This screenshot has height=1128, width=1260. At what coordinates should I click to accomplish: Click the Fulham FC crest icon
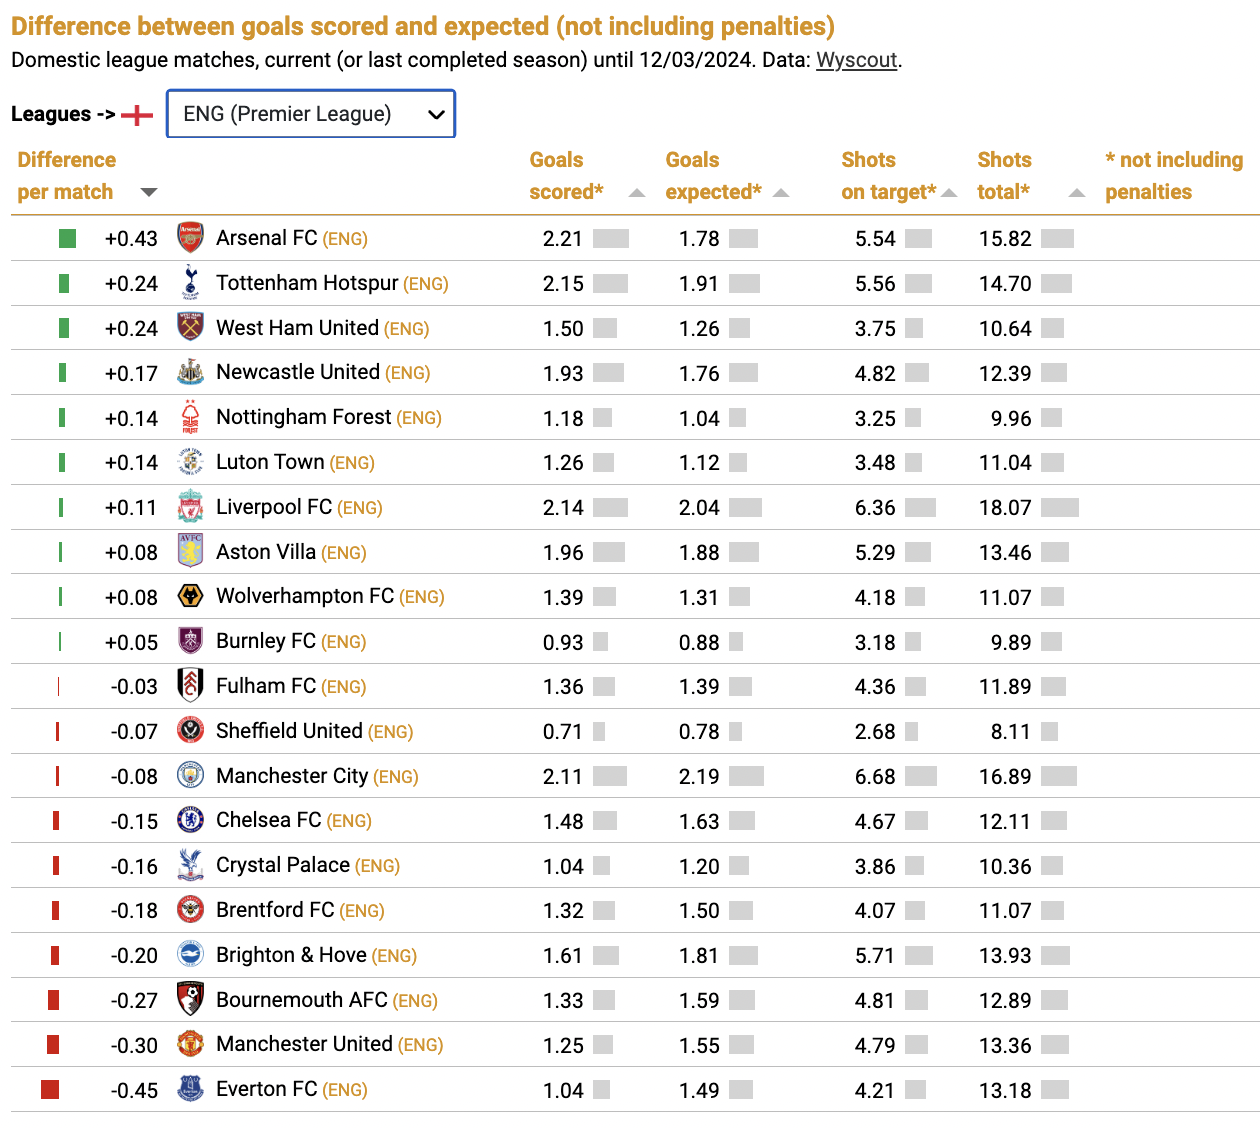coord(190,686)
